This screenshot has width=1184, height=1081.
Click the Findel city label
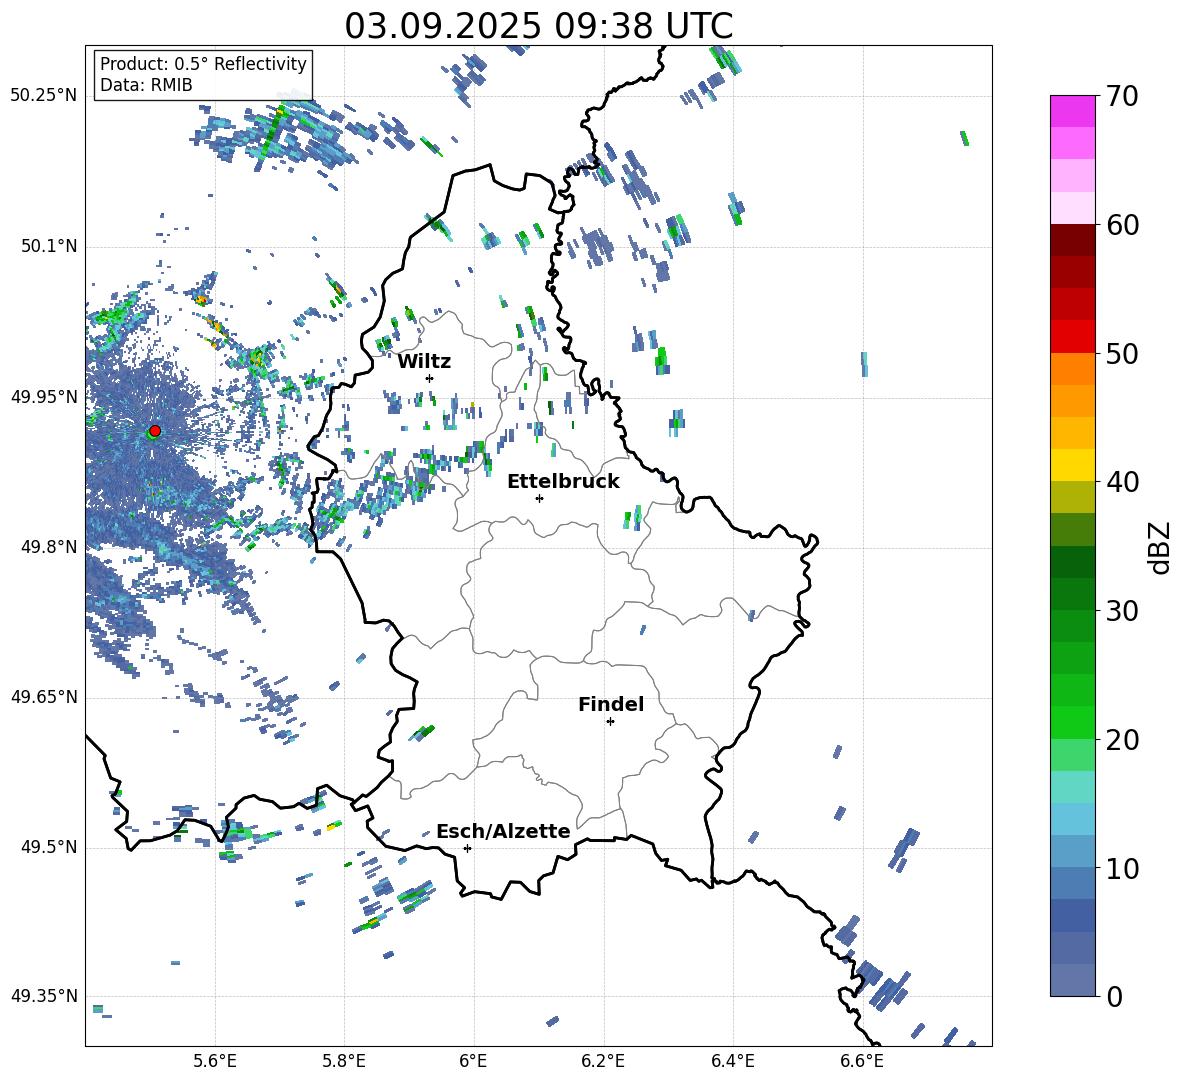[611, 704]
